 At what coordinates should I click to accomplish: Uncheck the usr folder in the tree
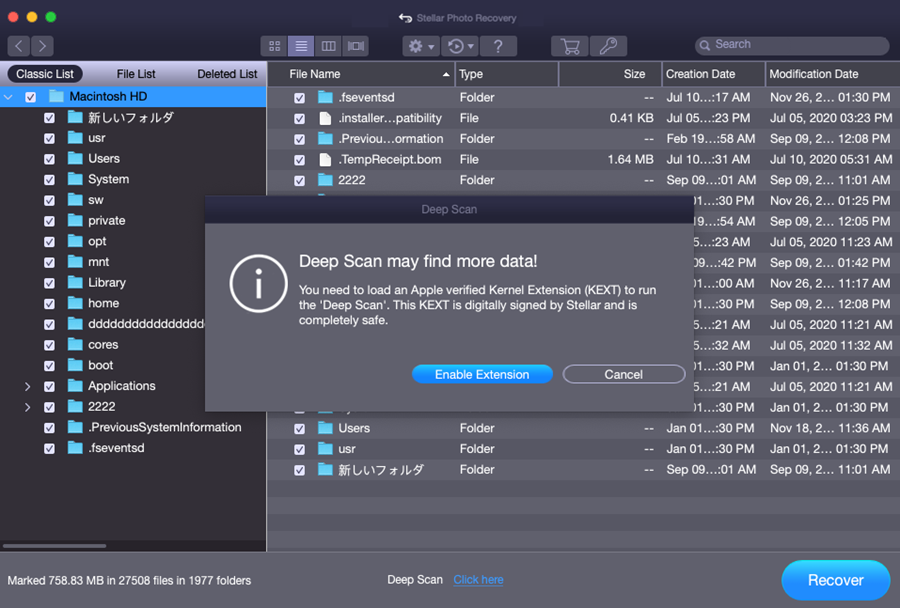pos(49,138)
